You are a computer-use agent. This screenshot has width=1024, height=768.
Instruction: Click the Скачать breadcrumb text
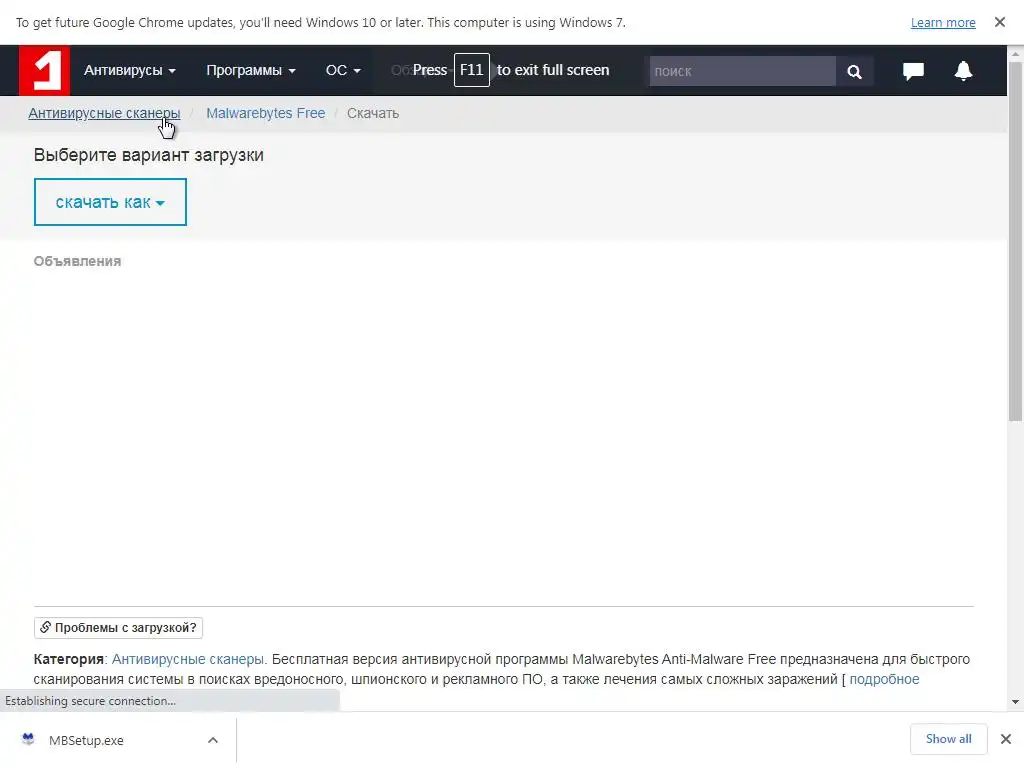click(373, 113)
